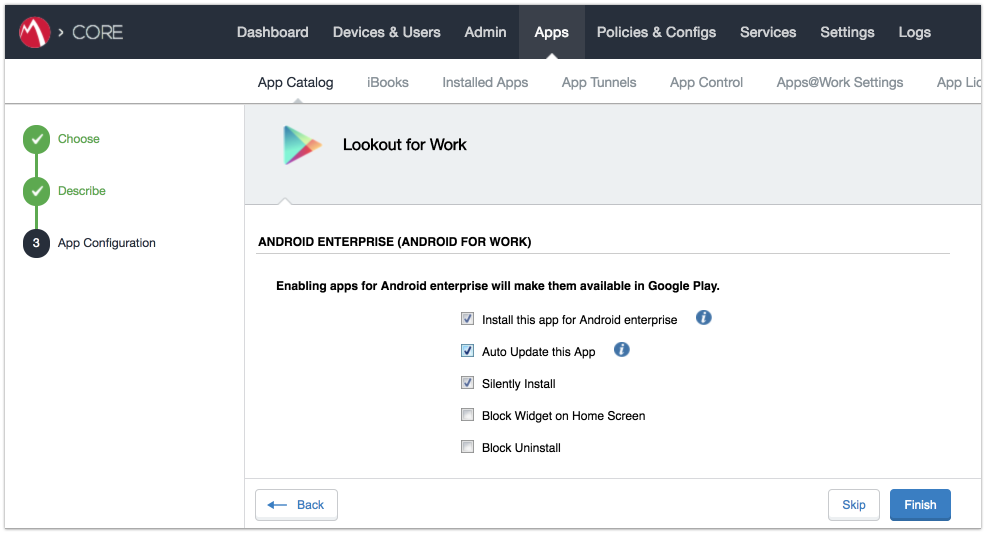Click the Google Play store icon
Screen dimensions: 986x534
302,145
